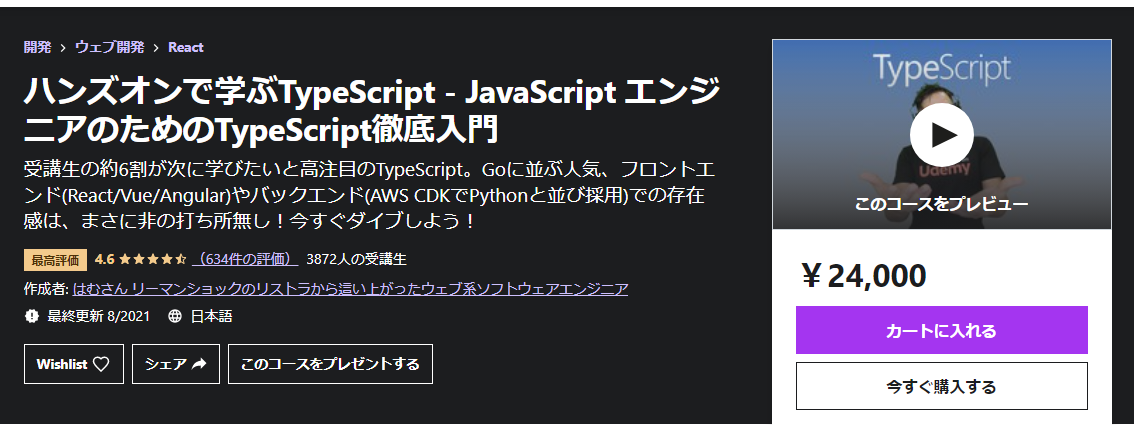Open the React breadcrumb link
The image size is (1134, 425).
[186, 48]
